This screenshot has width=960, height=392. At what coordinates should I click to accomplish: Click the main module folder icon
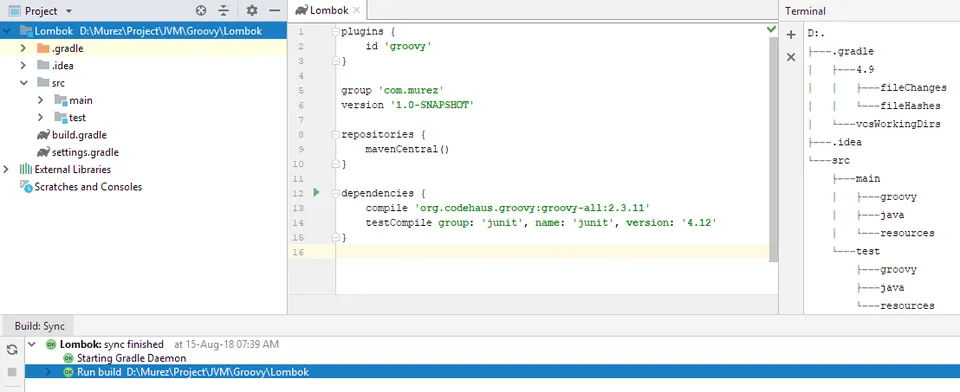[61, 100]
